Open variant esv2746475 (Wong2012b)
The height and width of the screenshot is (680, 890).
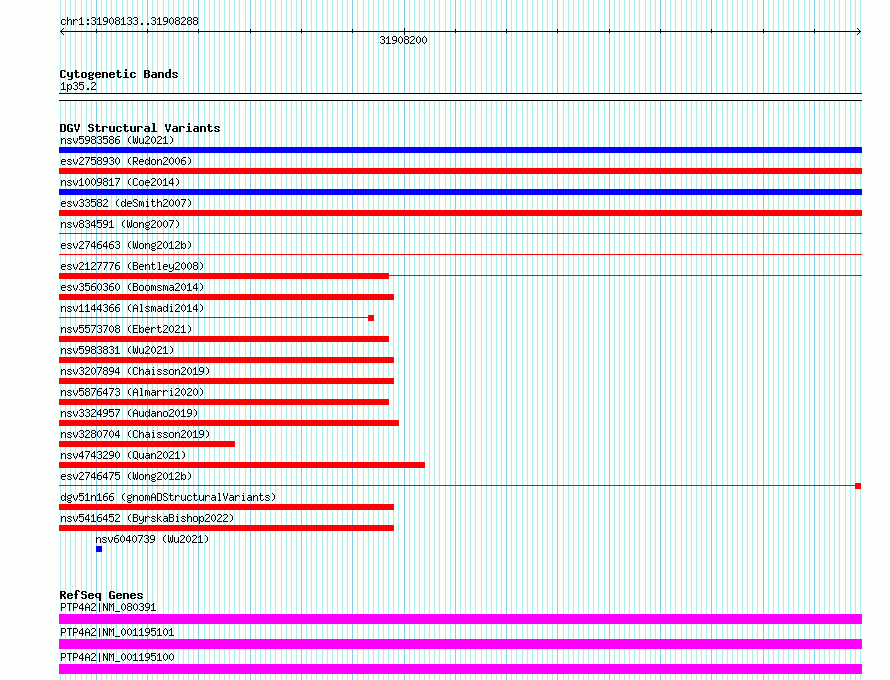126,476
